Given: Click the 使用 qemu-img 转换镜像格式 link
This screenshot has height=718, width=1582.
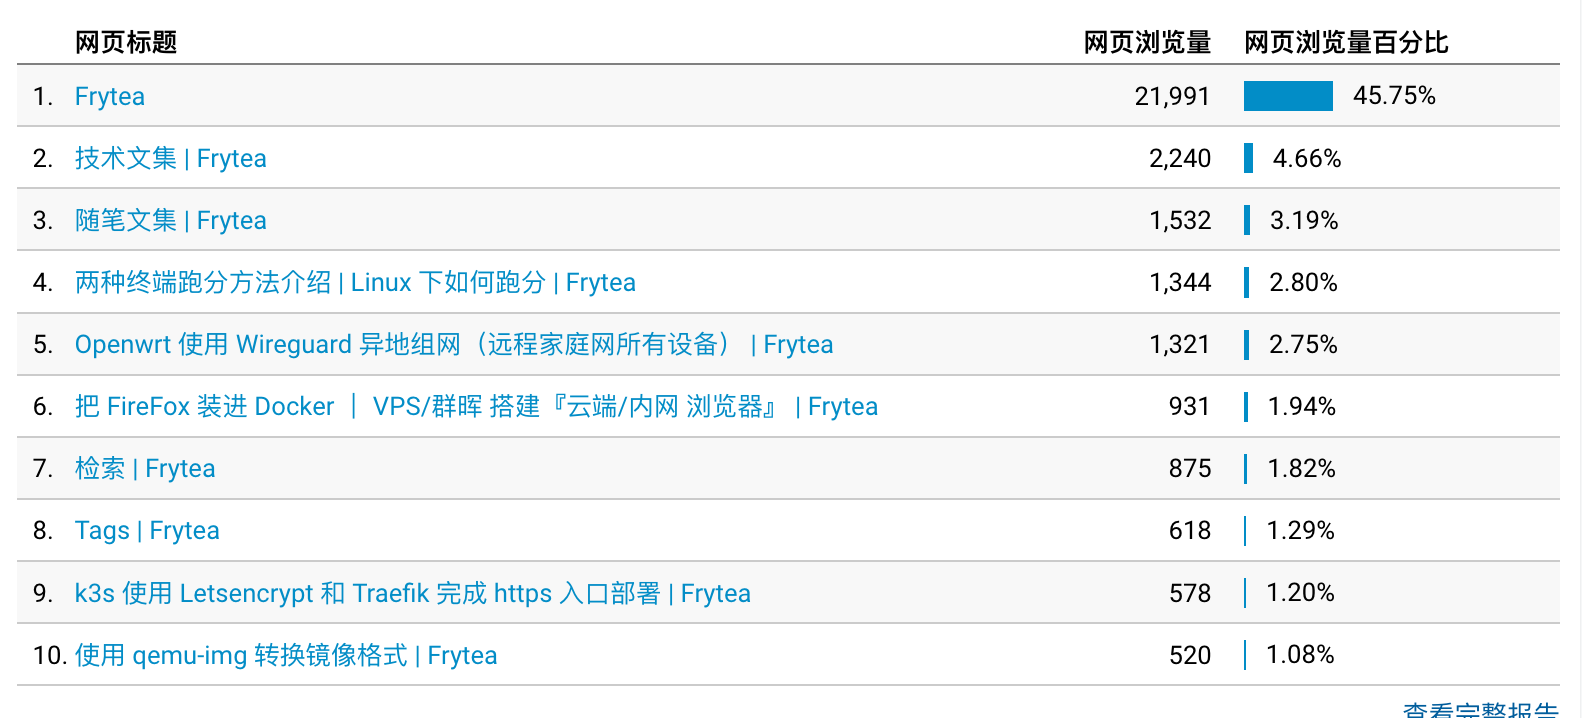Looking at the screenshot, I should pyautogui.click(x=286, y=656).
